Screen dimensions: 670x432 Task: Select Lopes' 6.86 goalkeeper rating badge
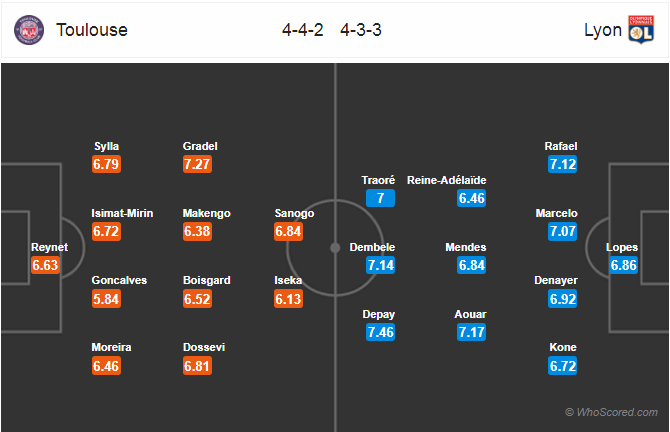point(623,265)
